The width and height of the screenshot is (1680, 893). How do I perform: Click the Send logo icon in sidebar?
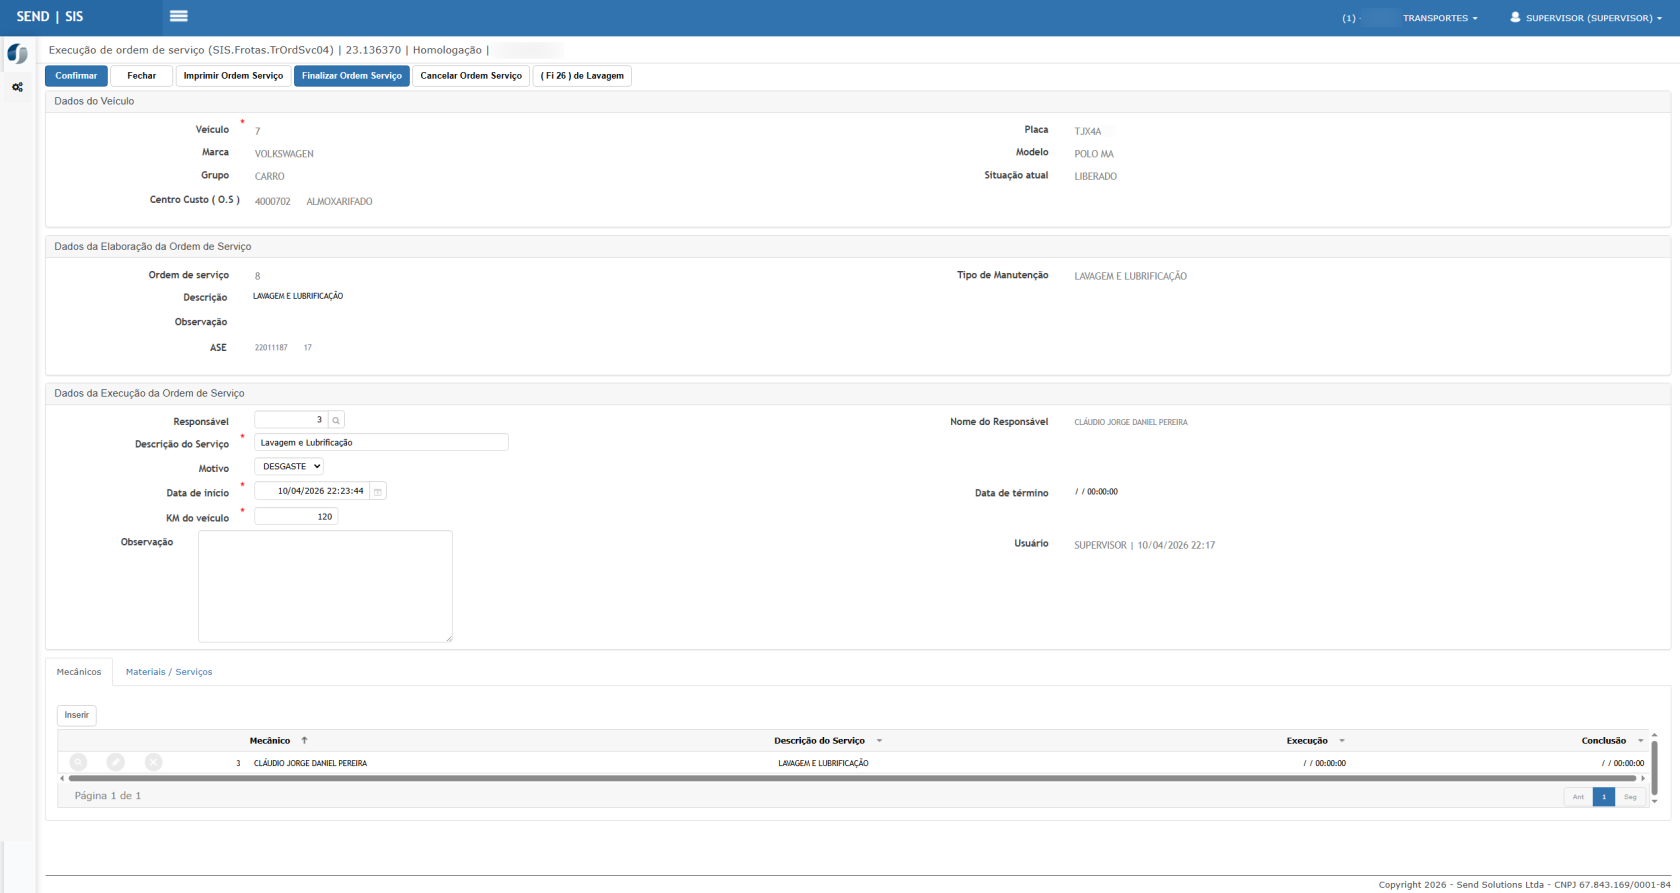(17, 54)
